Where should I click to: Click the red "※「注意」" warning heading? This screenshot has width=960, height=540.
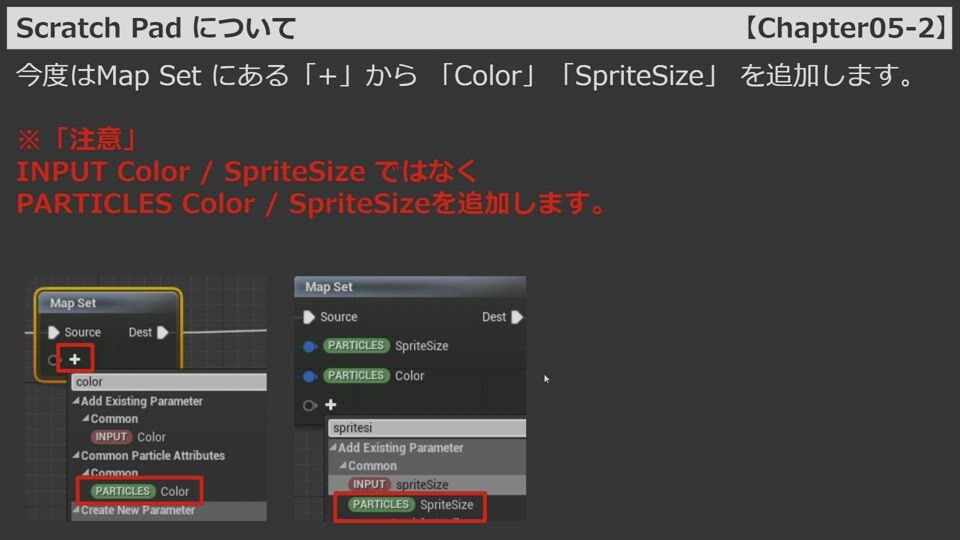[77, 139]
